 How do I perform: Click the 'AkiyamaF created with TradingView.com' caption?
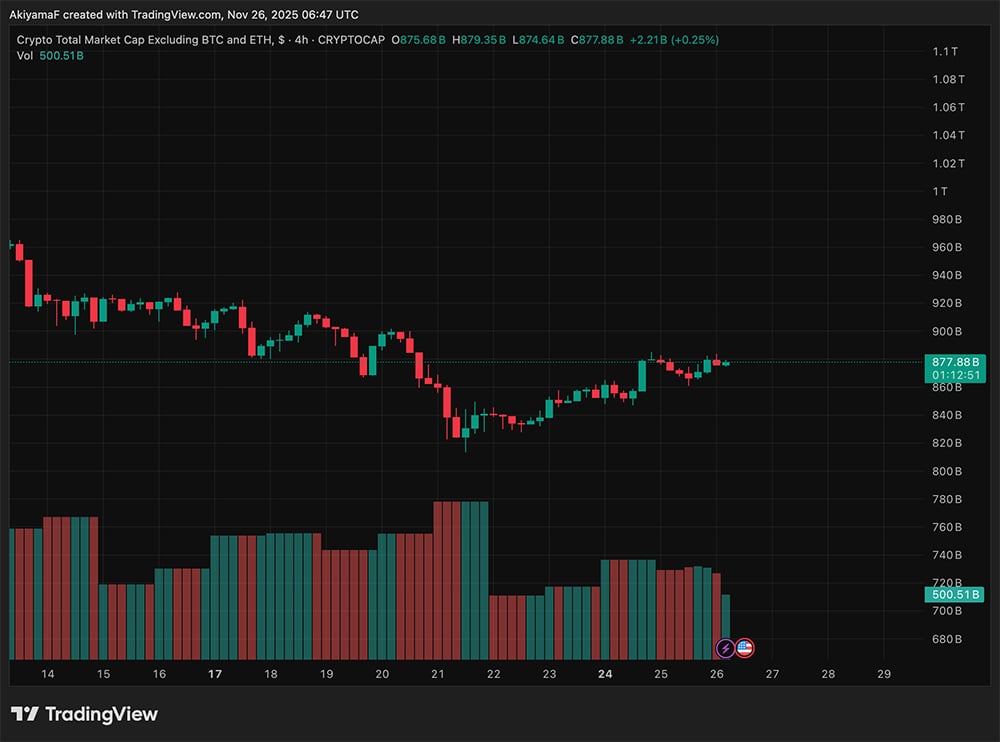tap(184, 15)
